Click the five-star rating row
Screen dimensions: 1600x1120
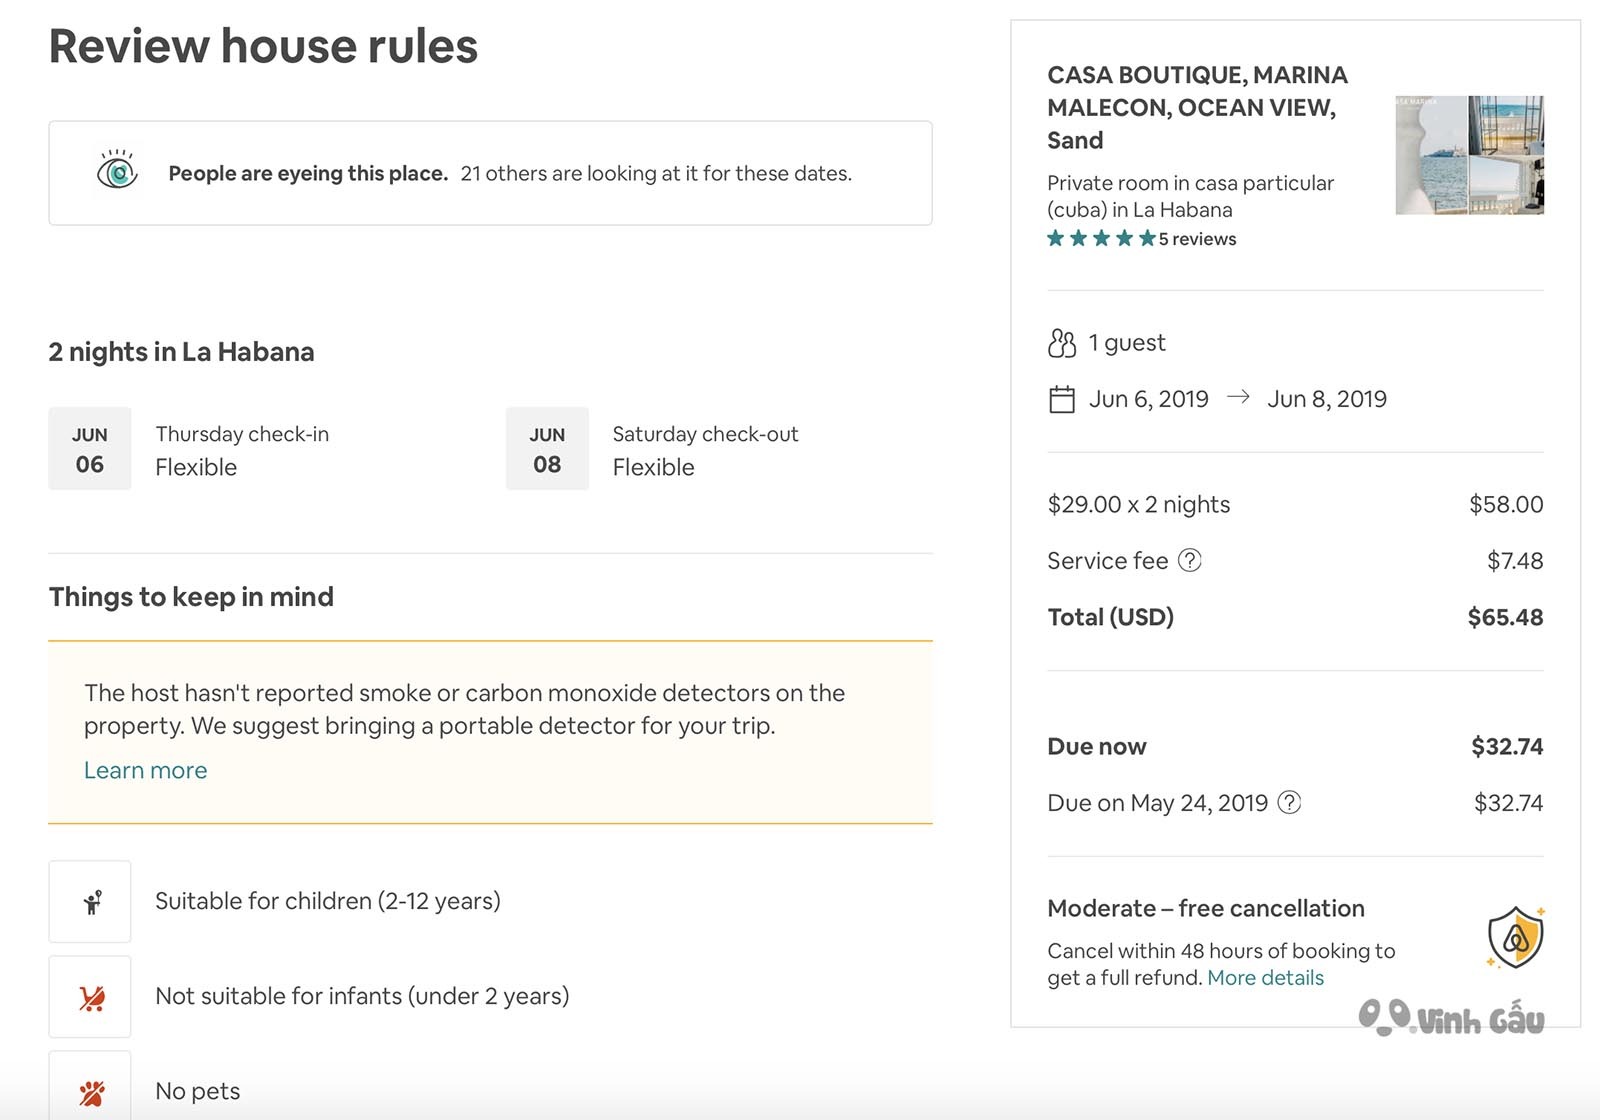(1101, 238)
